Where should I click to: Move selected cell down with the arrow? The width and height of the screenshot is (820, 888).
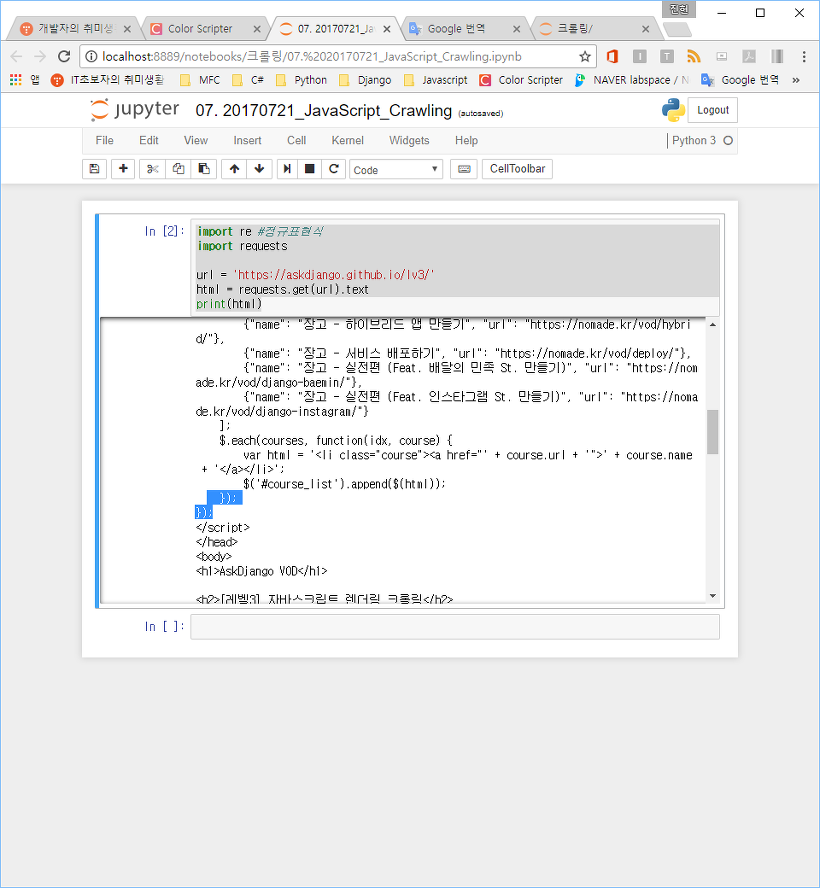259,169
